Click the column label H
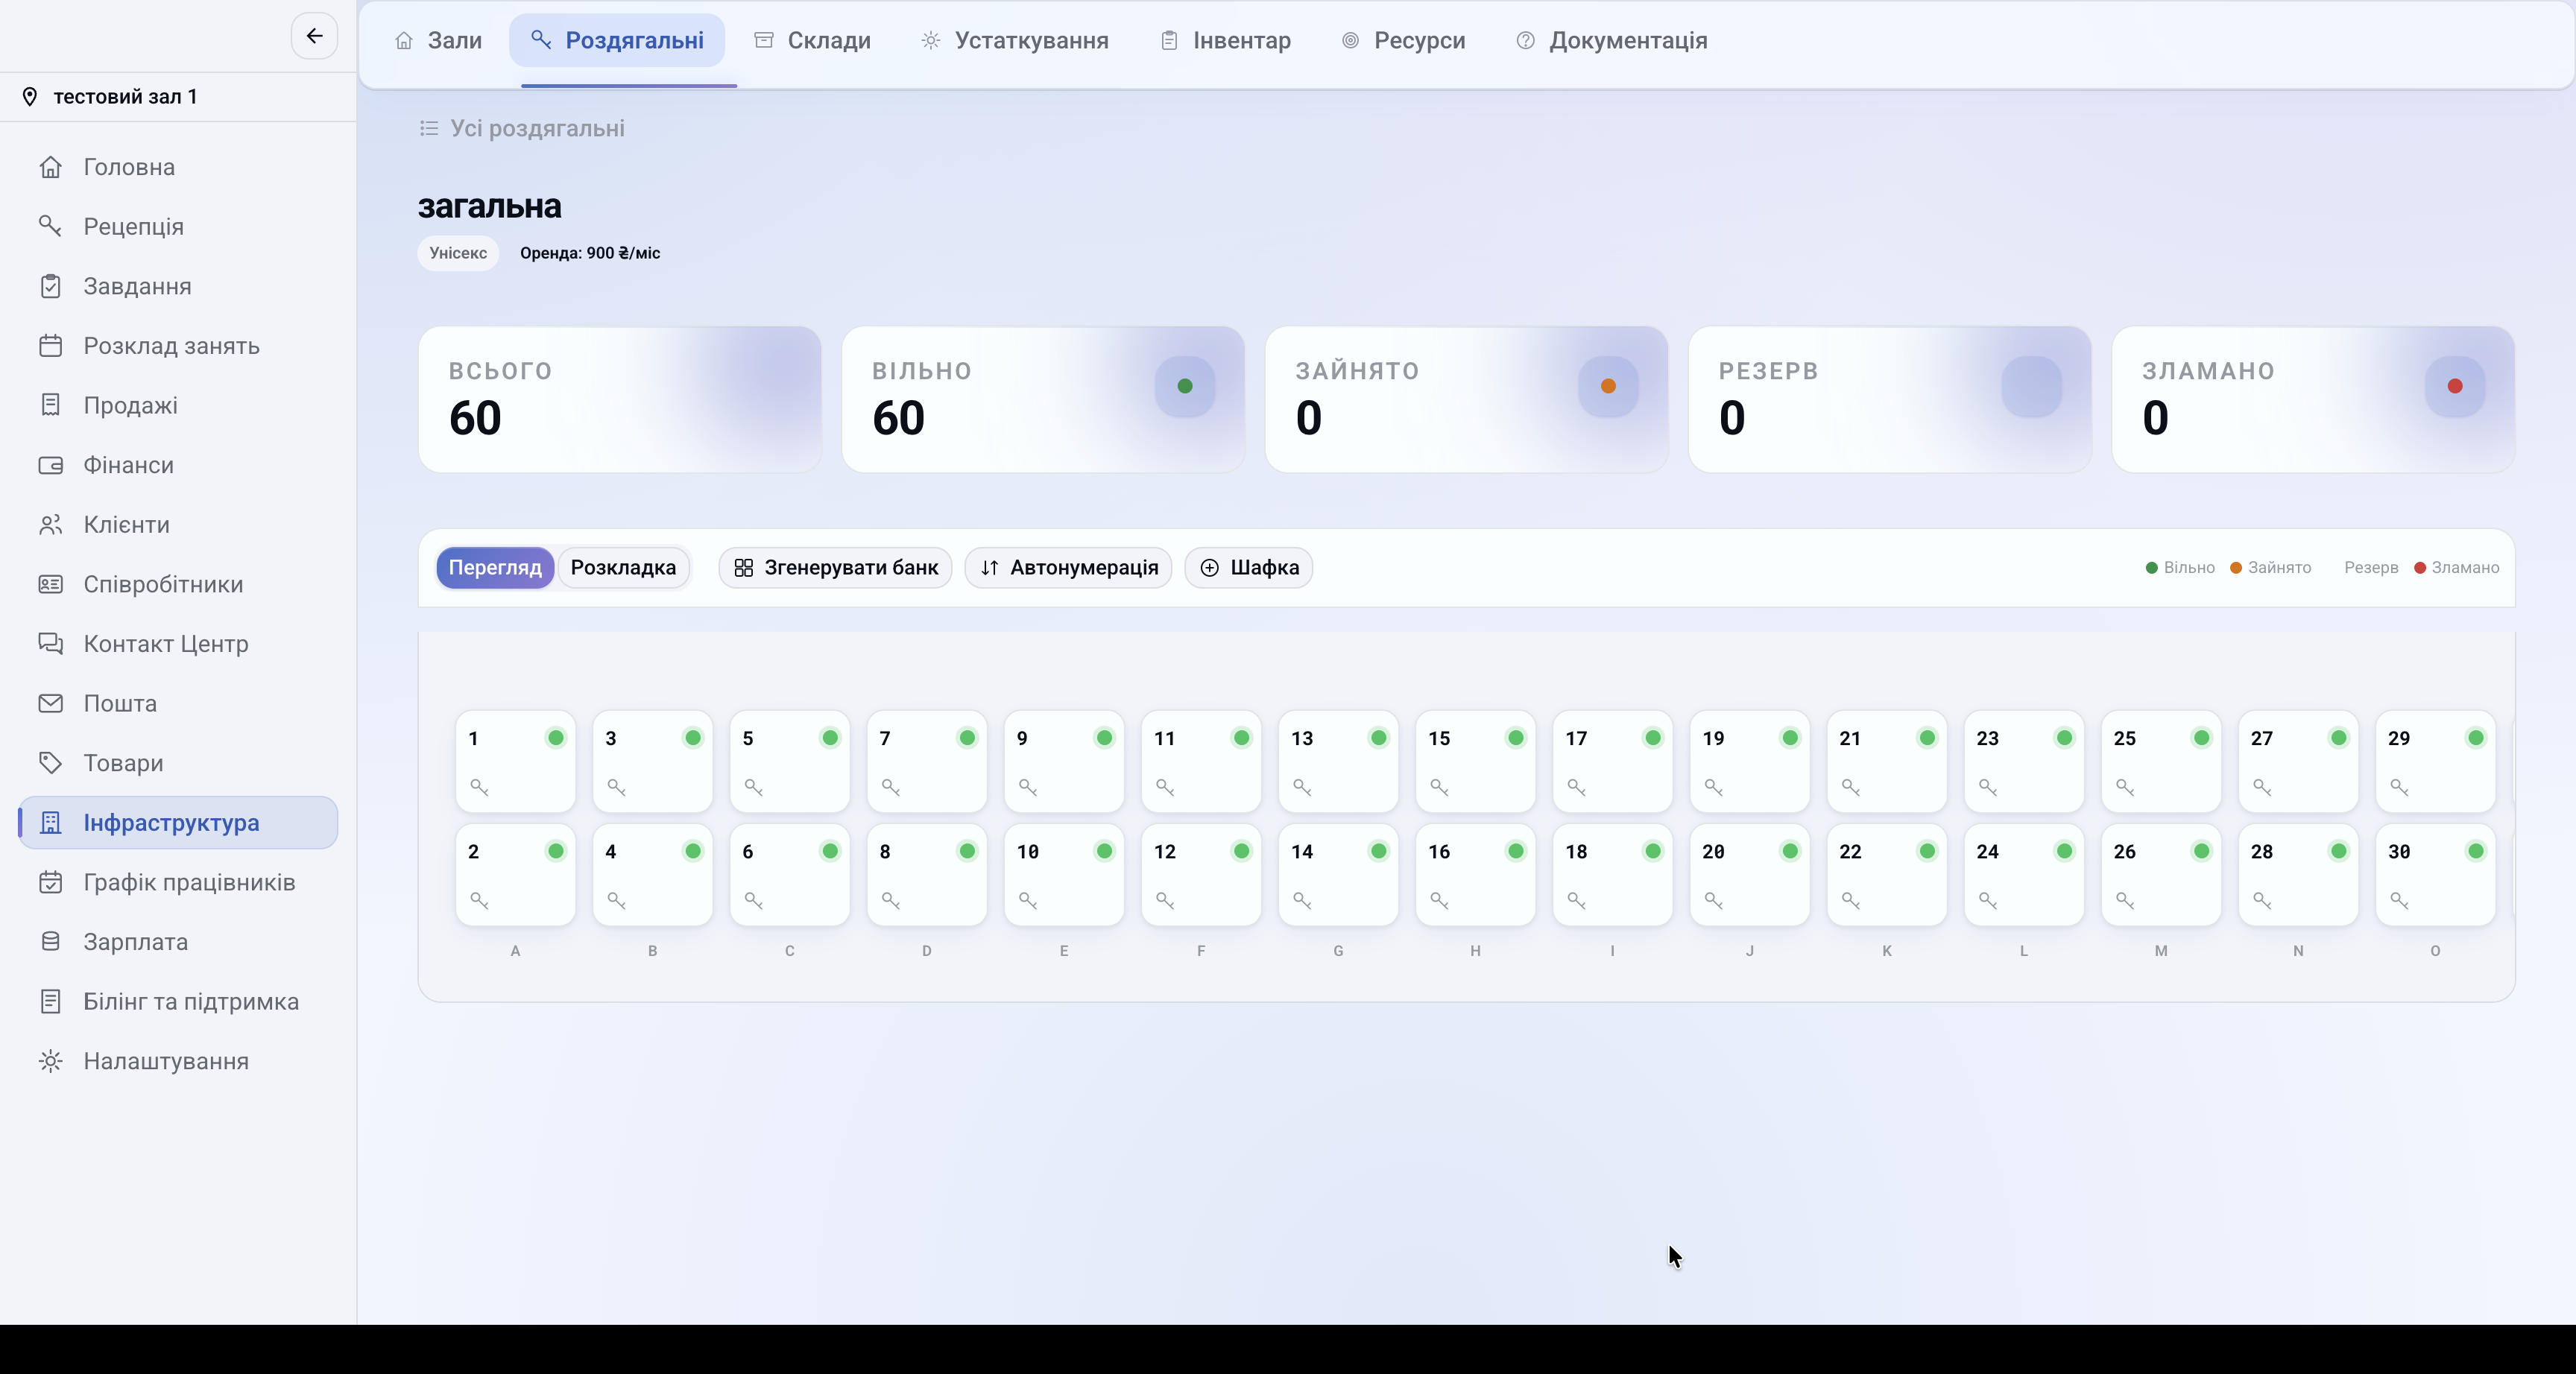 coord(1475,951)
